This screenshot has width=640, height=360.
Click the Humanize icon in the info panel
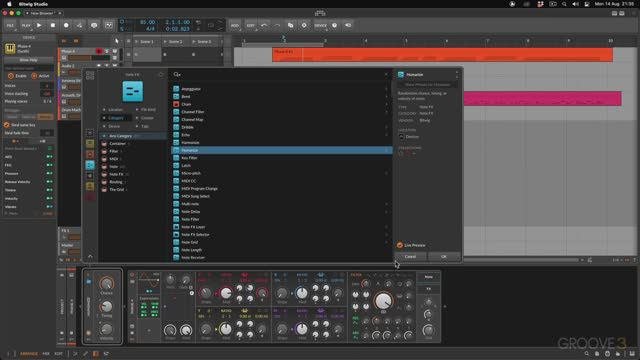401,74
